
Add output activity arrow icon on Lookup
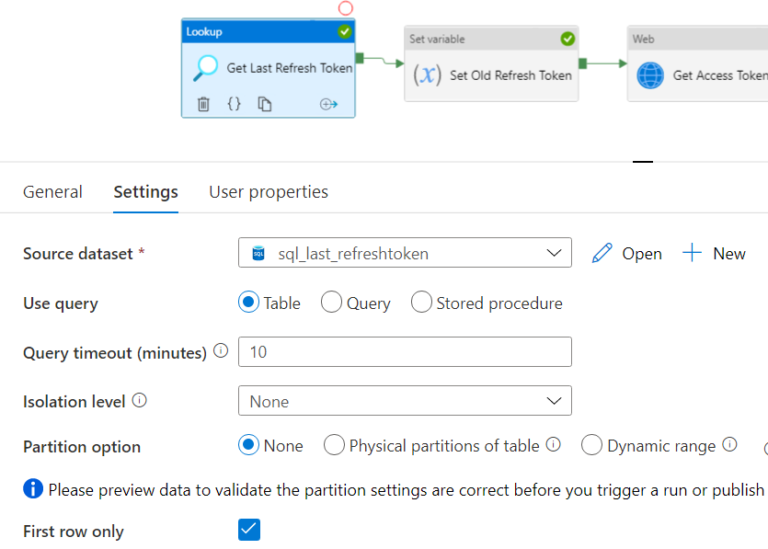(x=329, y=104)
